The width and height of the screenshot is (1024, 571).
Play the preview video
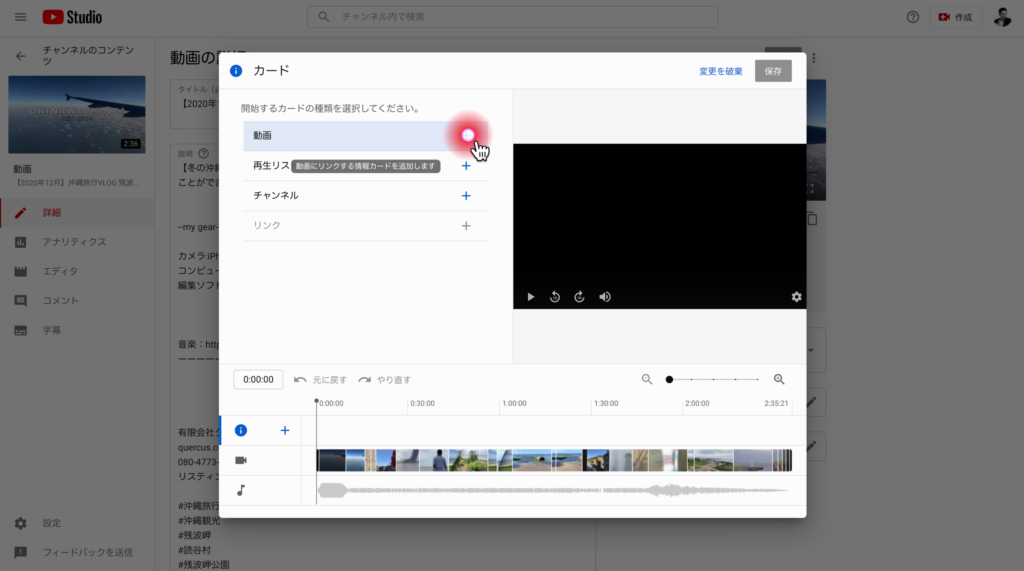coord(530,297)
